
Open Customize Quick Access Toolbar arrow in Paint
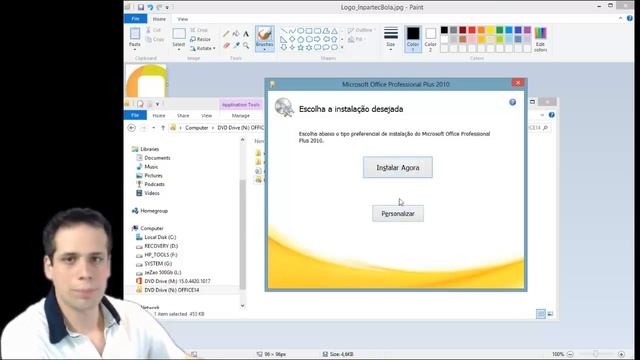pyautogui.click(x=167, y=7)
